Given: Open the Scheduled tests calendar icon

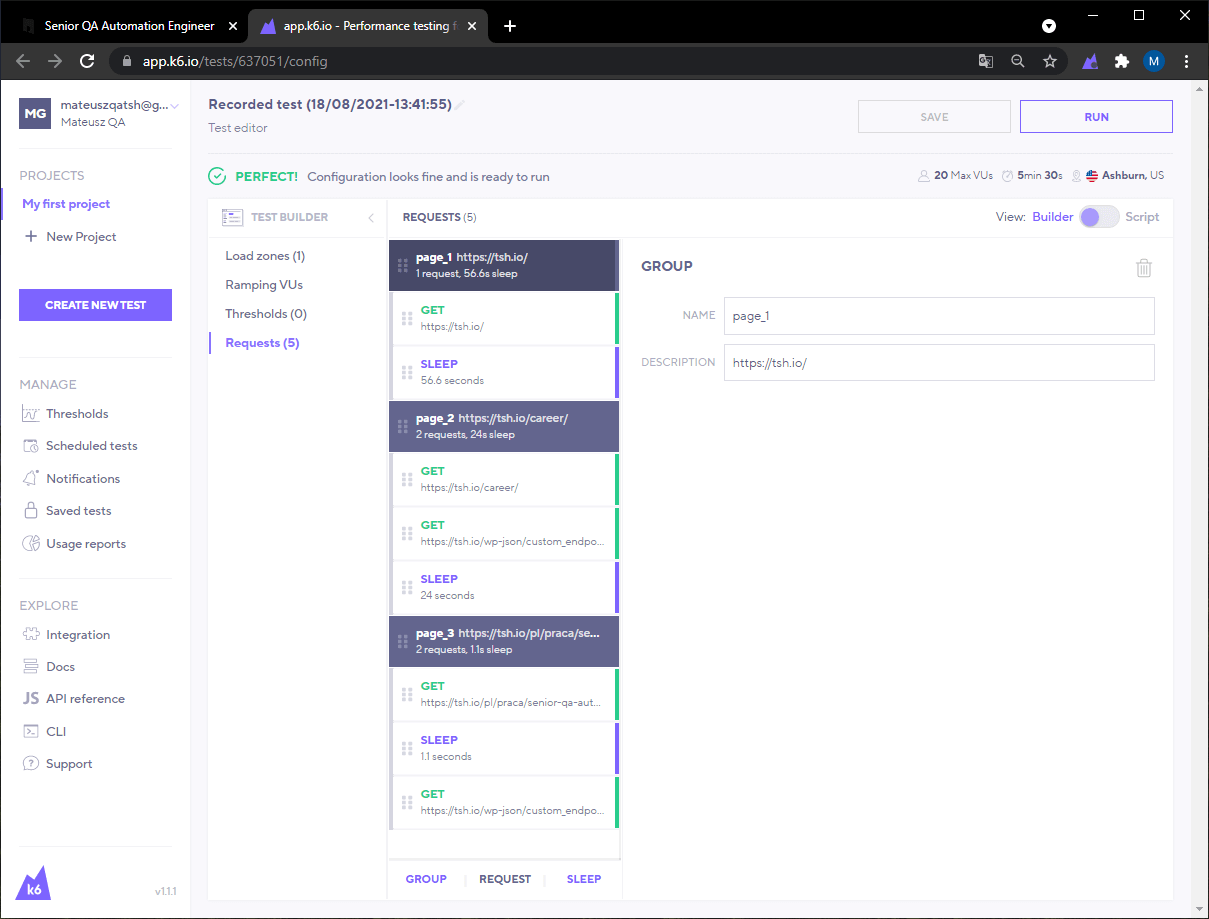Looking at the screenshot, I should 30,446.
